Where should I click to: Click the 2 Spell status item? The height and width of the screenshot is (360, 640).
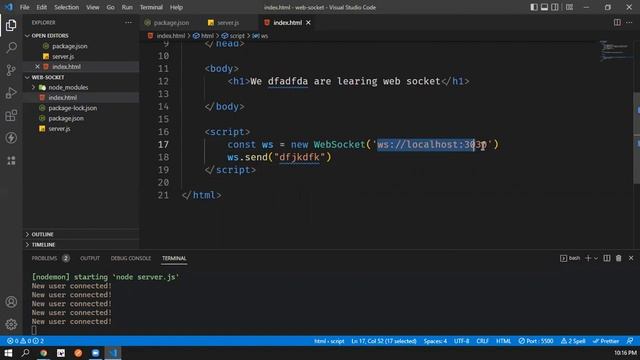click(x=573, y=341)
